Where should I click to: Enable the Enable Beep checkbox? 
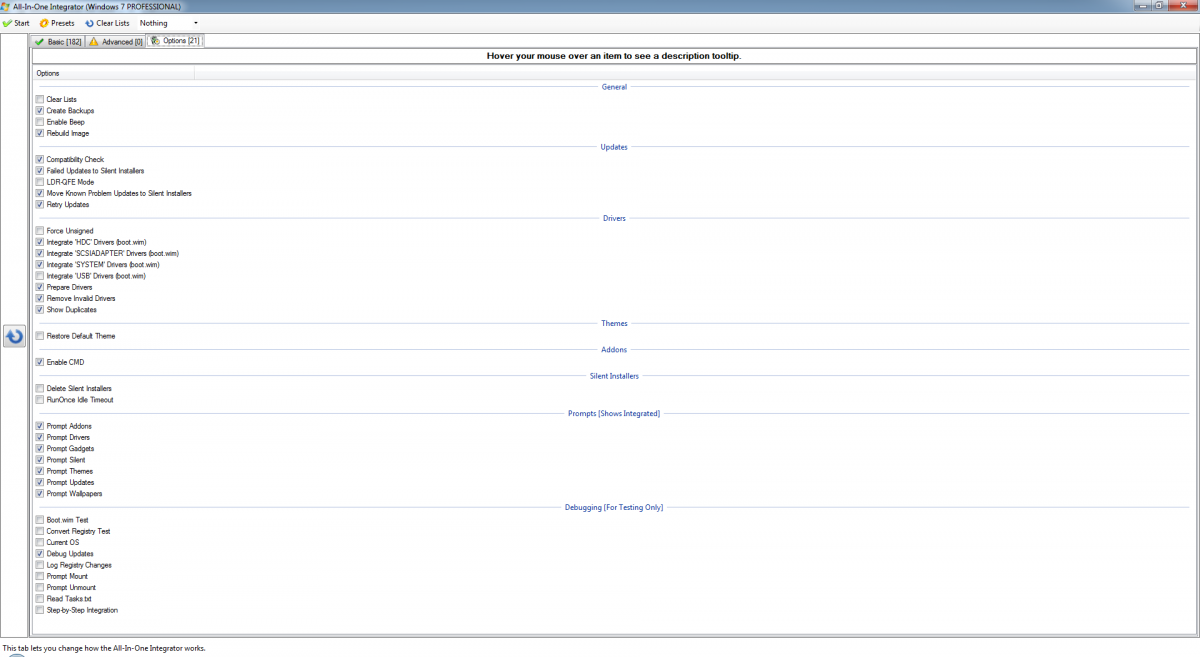tap(40, 122)
